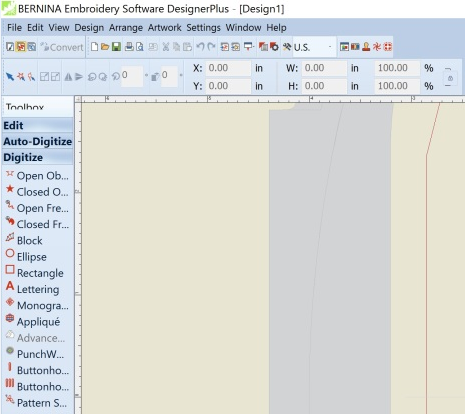Open the Settings menu
Image resolution: width=465 pixels, height=414 pixels.
click(x=203, y=28)
